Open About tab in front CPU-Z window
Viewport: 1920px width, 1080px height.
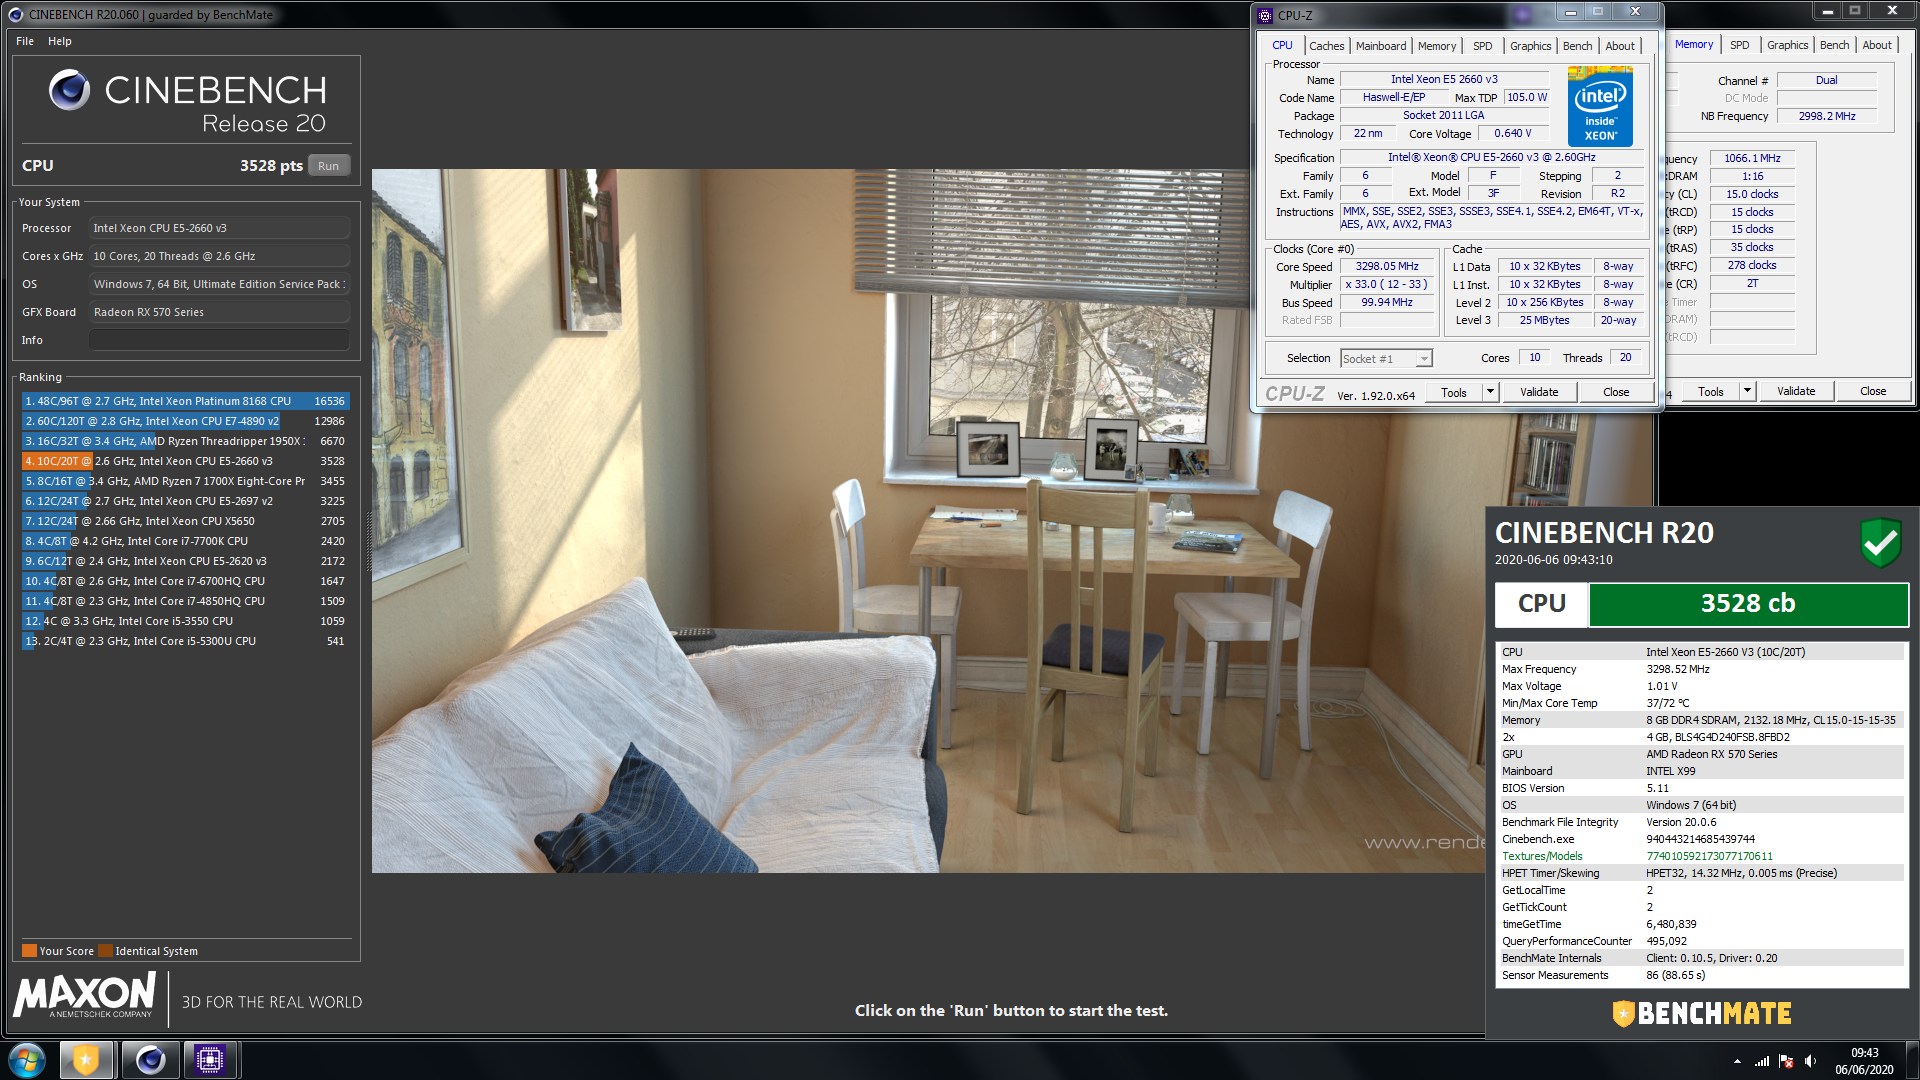pos(1620,46)
